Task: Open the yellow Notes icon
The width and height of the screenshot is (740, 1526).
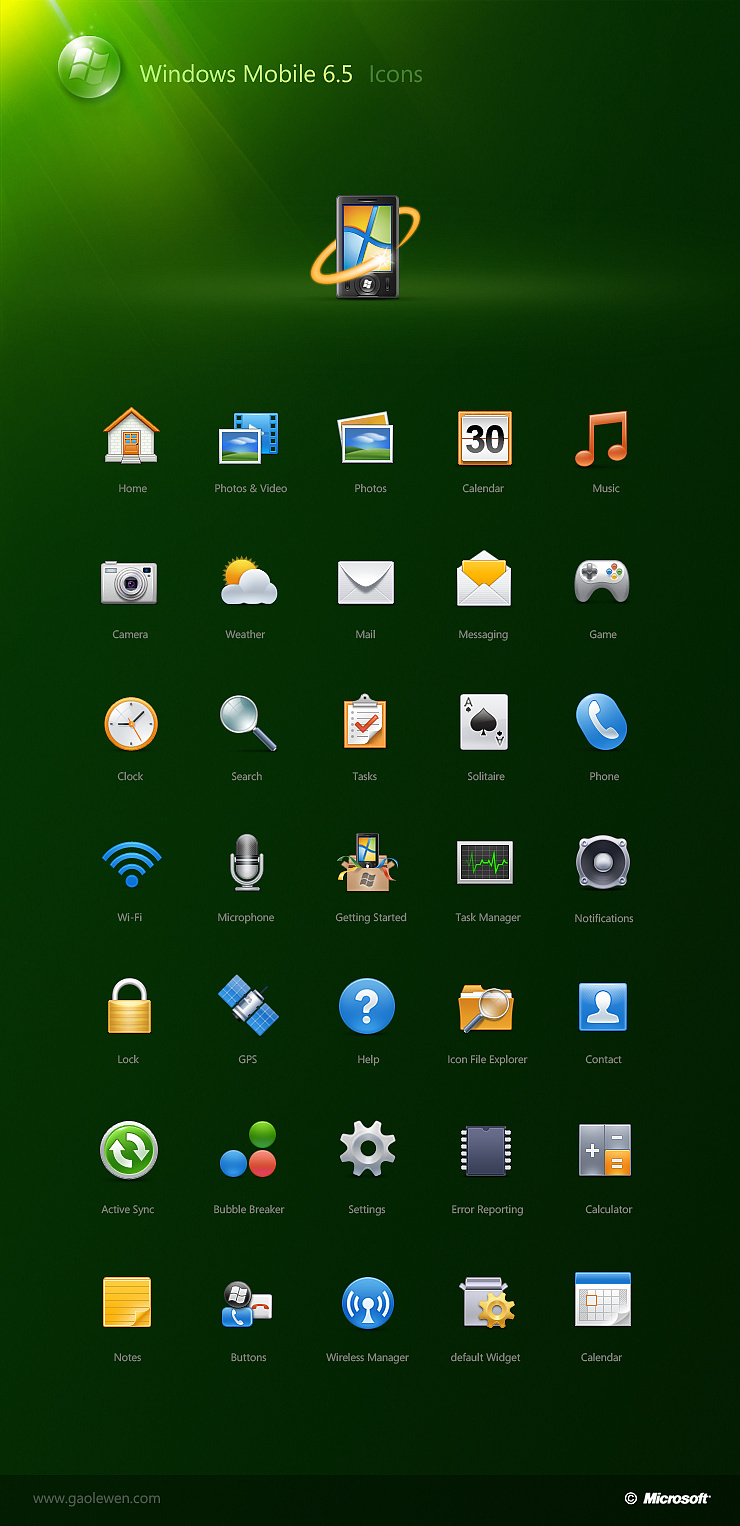Action: point(127,1302)
